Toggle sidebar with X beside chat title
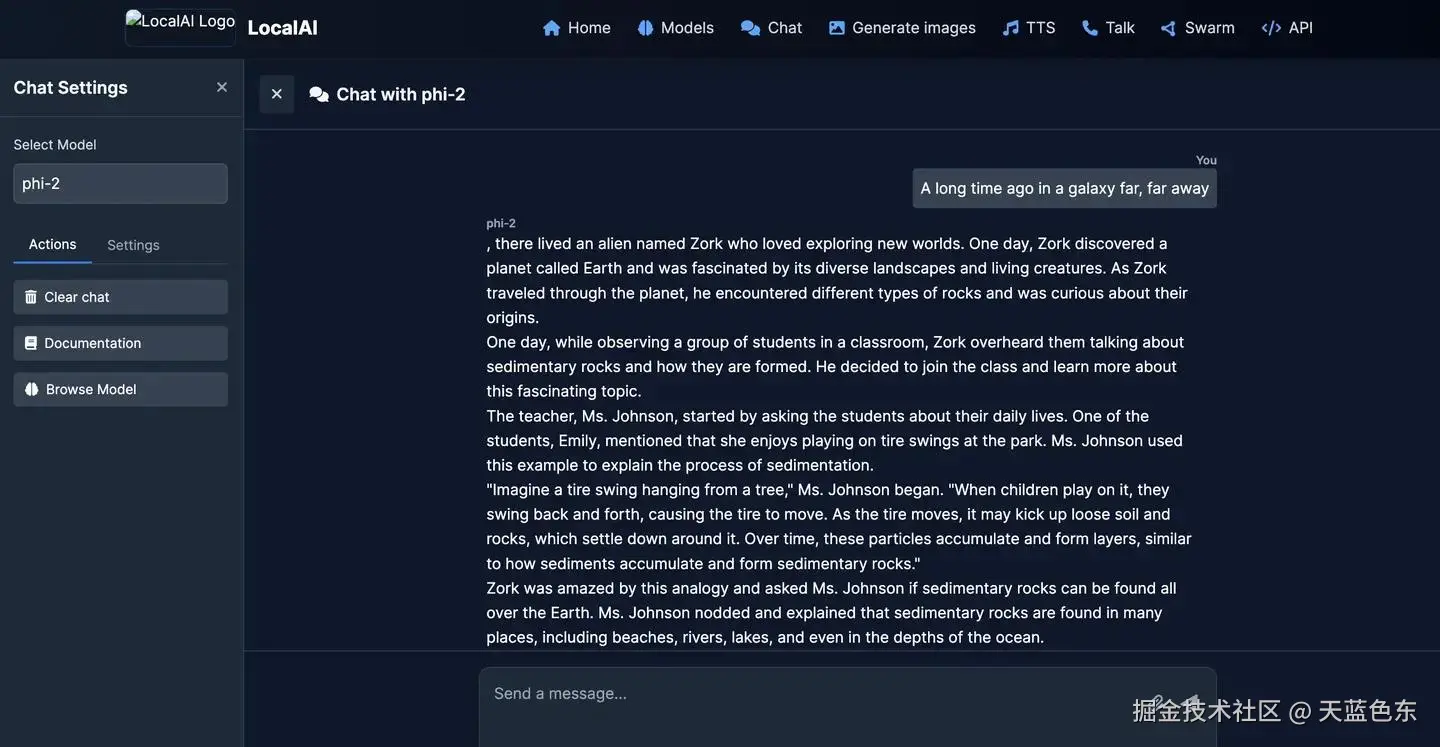The image size is (1440, 747). [277, 94]
